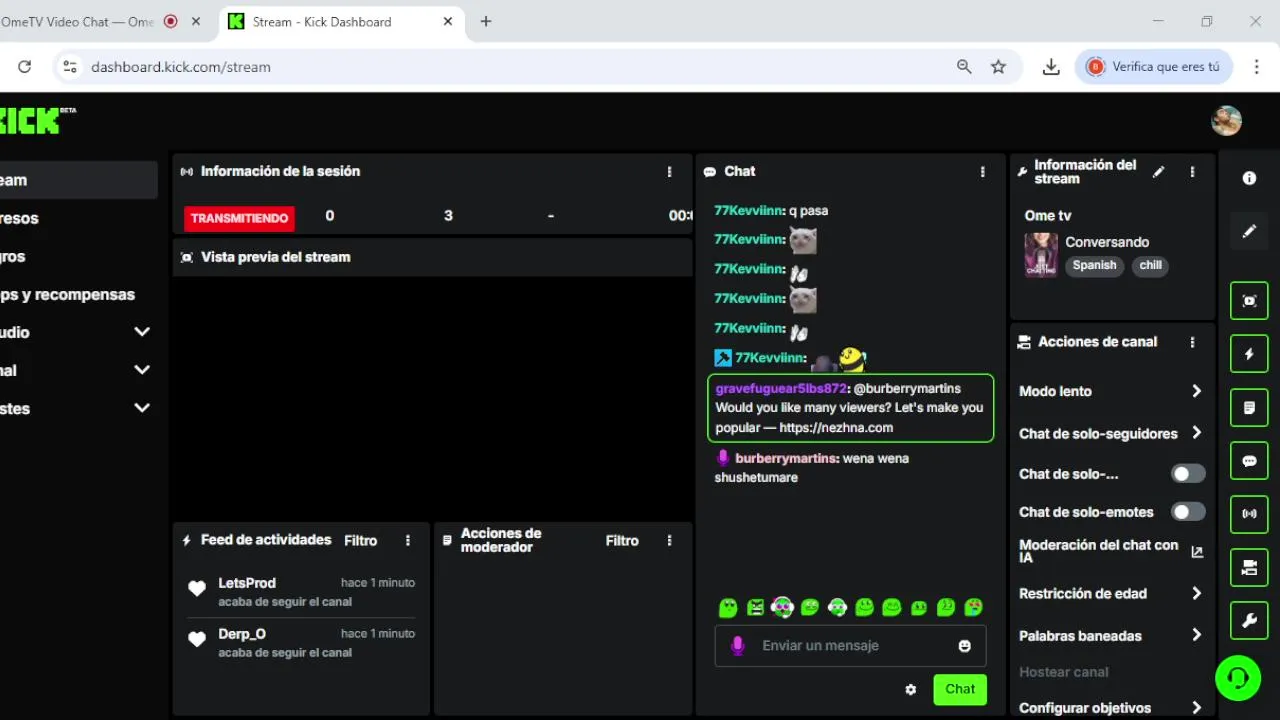Click the browser zoom magnifier icon
This screenshot has width=1280, height=720.
tap(964, 67)
